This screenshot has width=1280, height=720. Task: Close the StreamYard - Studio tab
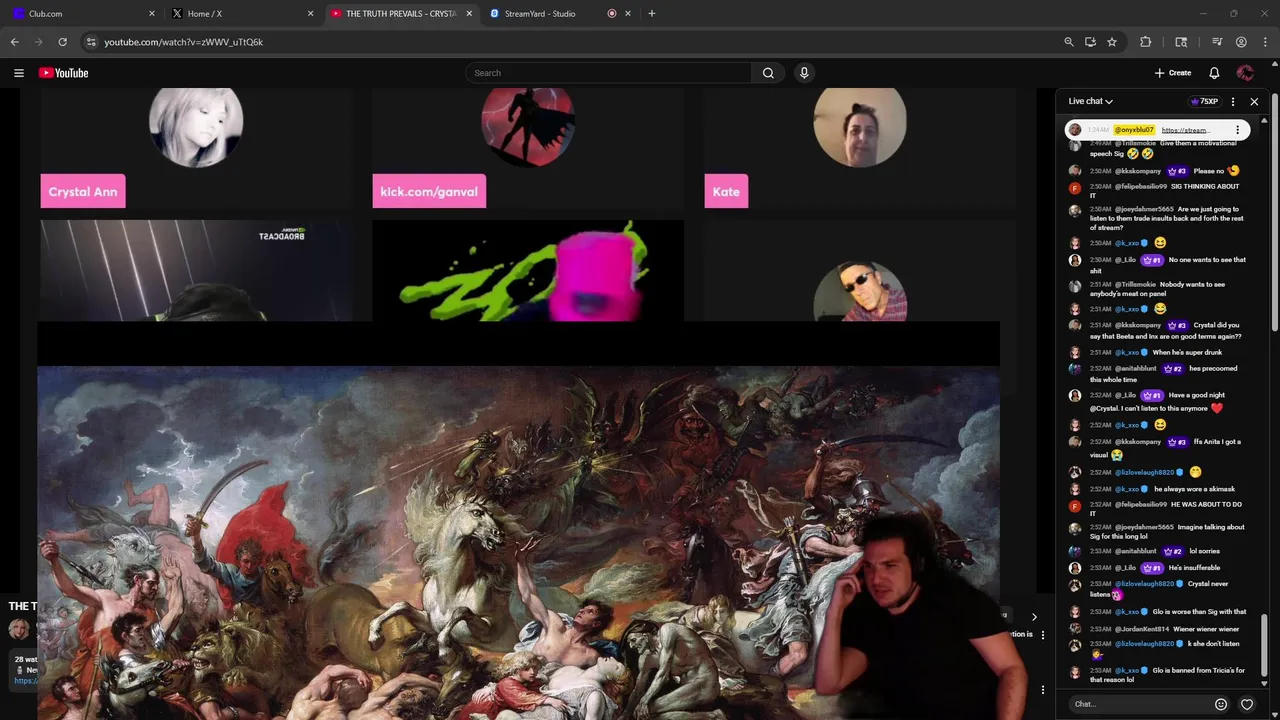pyautogui.click(x=628, y=13)
